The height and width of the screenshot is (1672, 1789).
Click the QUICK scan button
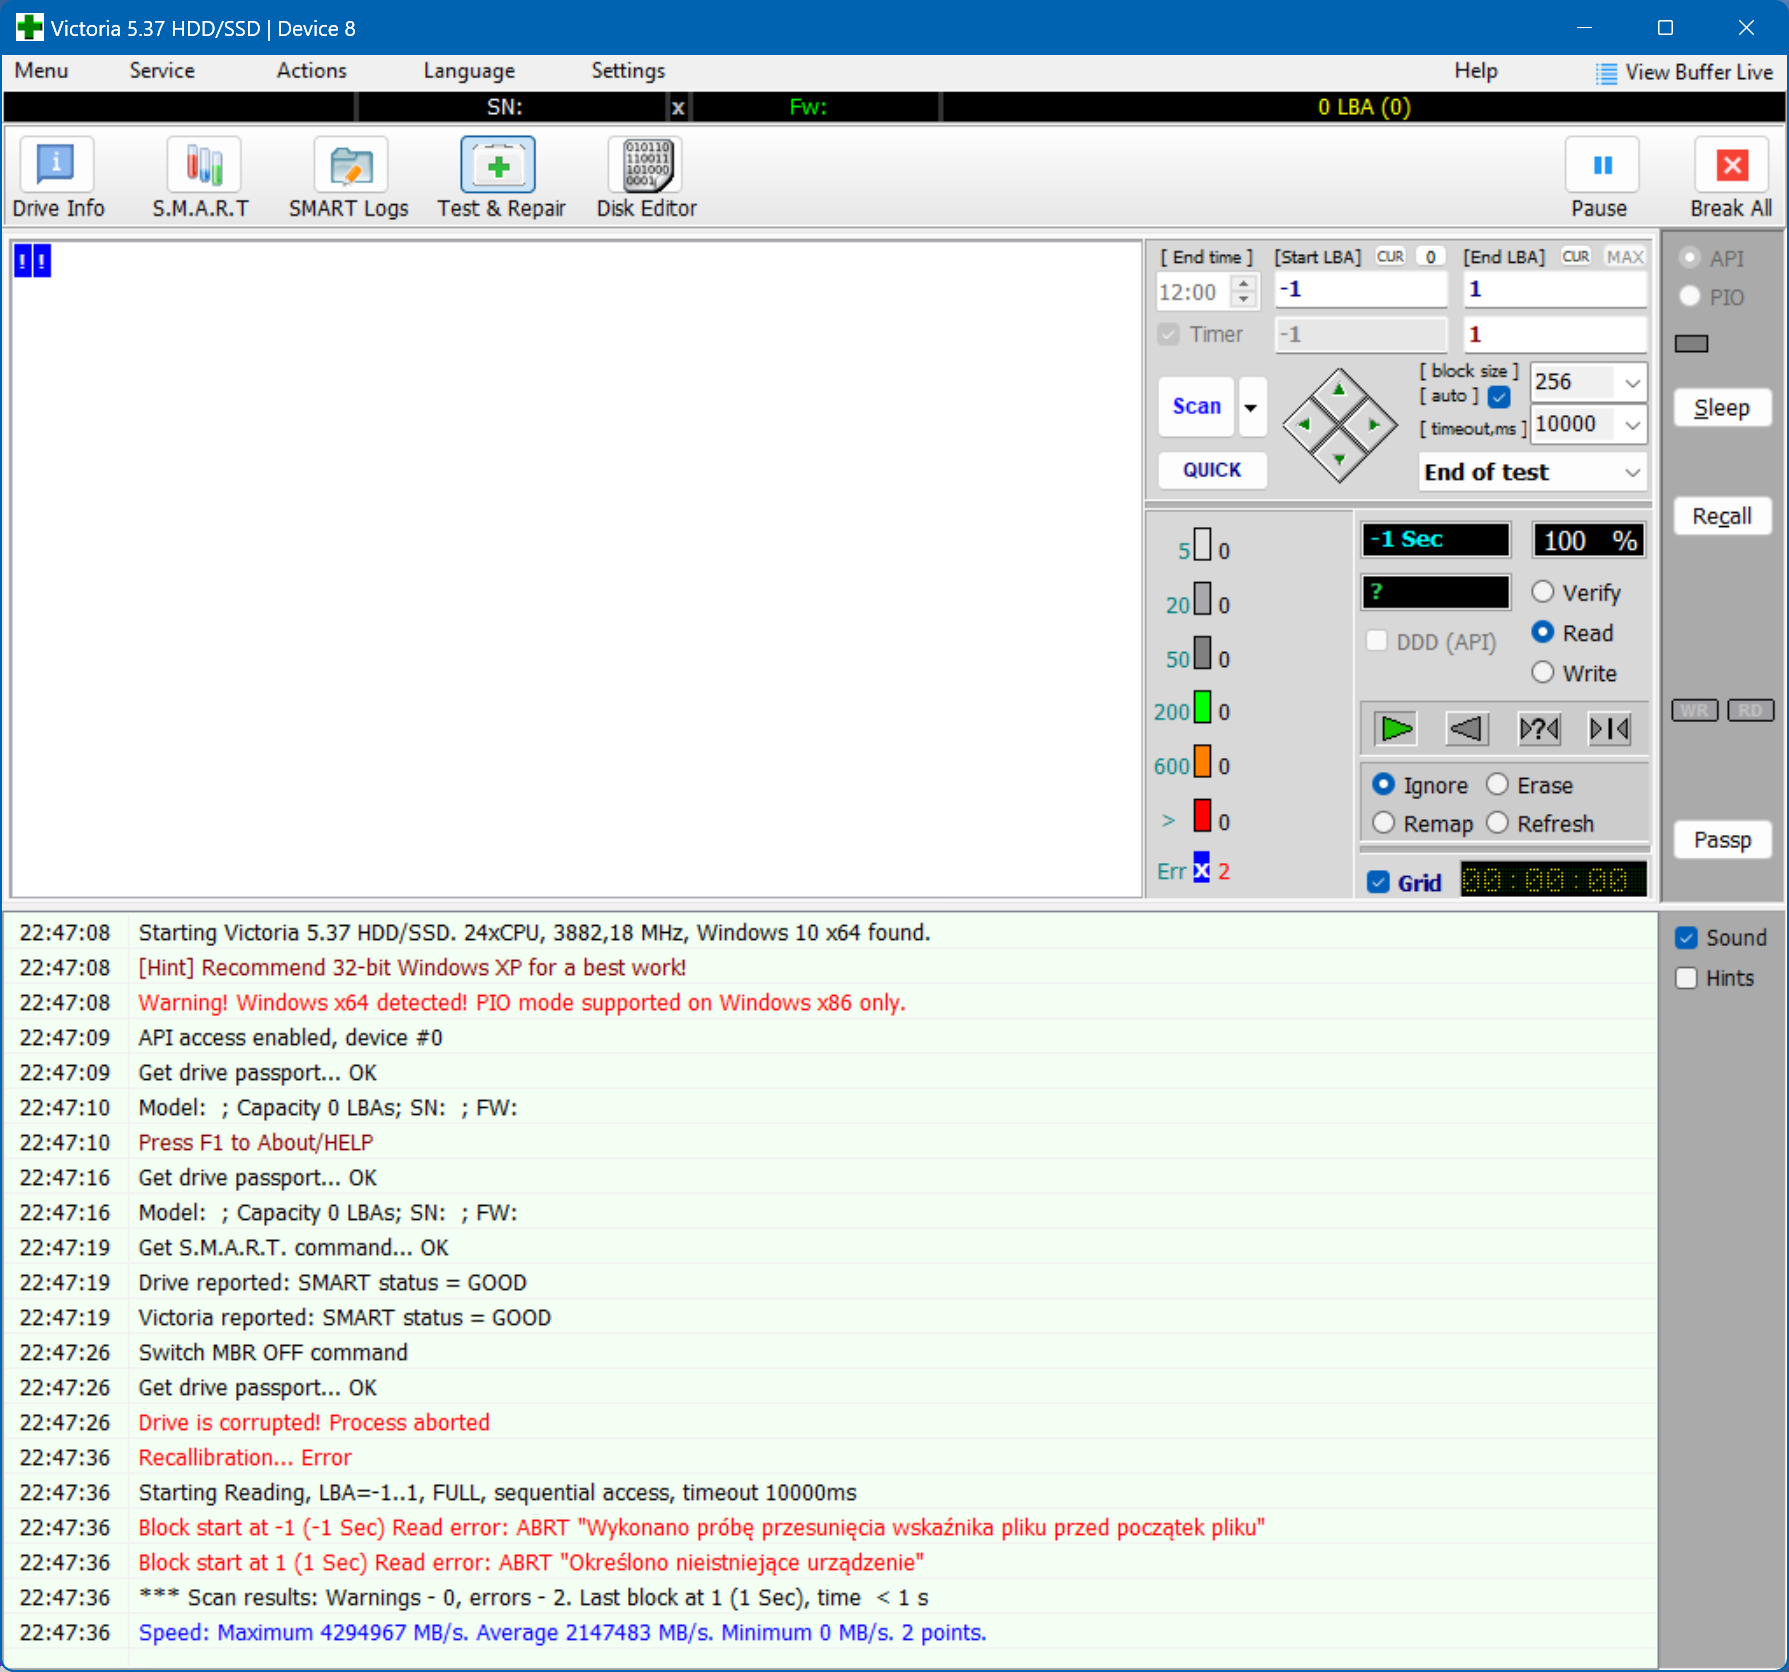(1212, 470)
